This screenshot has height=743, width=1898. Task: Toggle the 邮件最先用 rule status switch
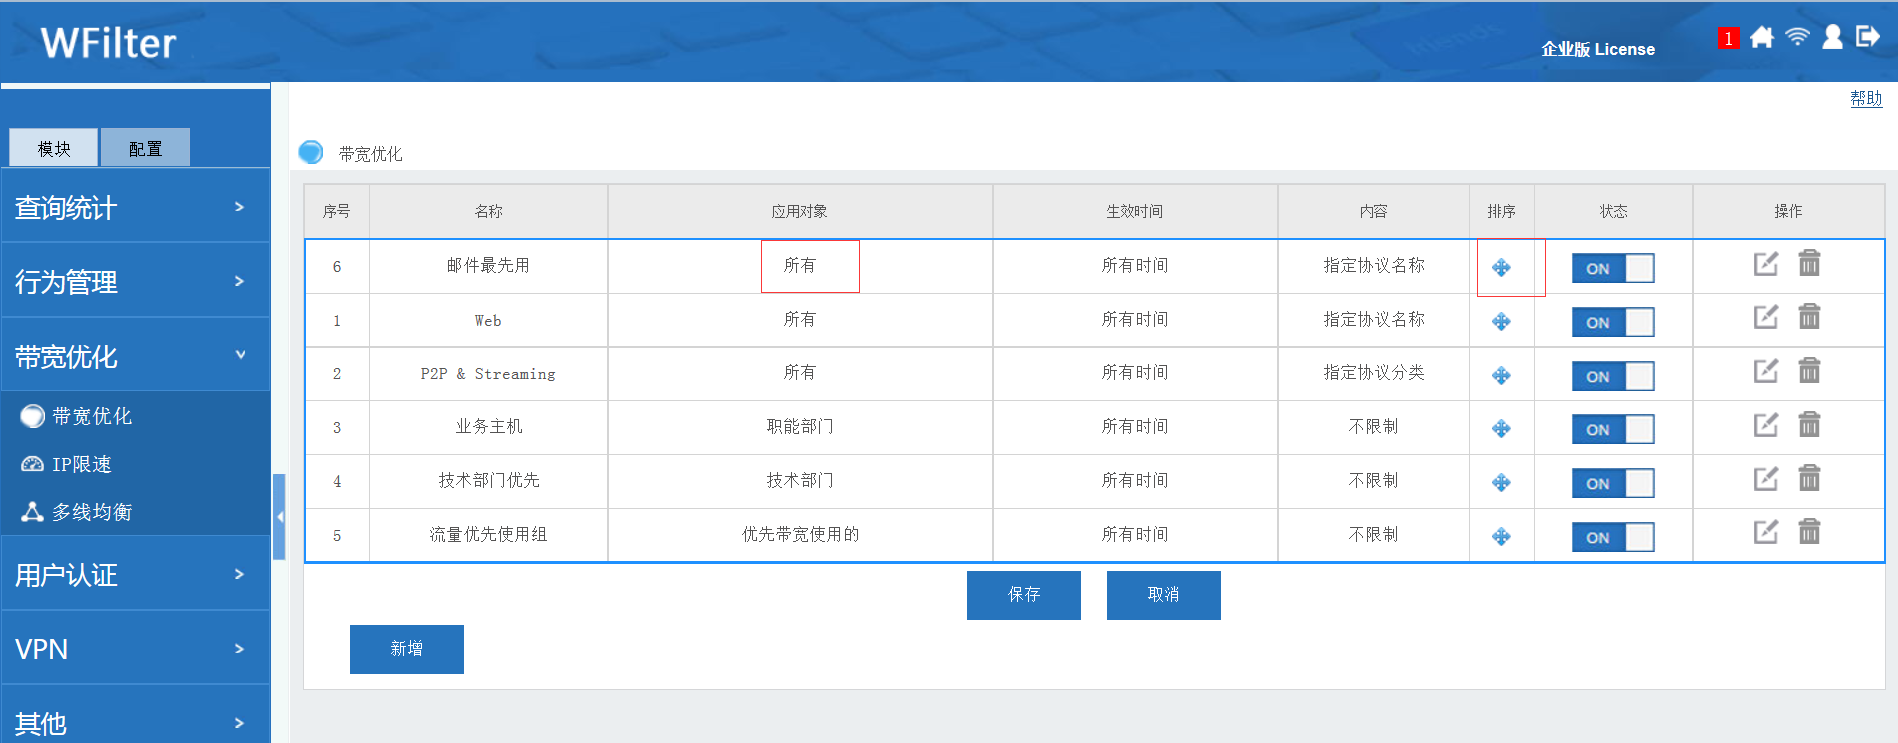tap(1612, 268)
